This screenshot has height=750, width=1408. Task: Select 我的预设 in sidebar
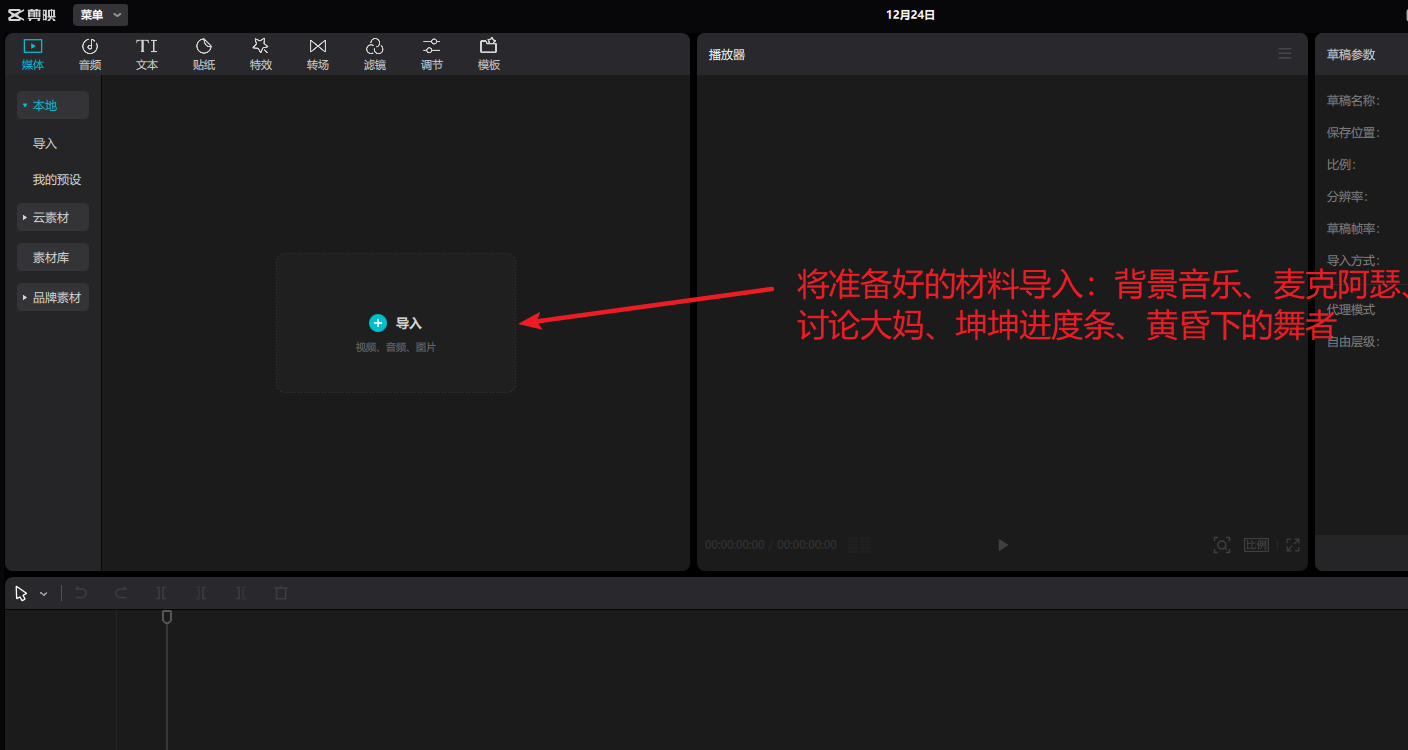tap(57, 180)
